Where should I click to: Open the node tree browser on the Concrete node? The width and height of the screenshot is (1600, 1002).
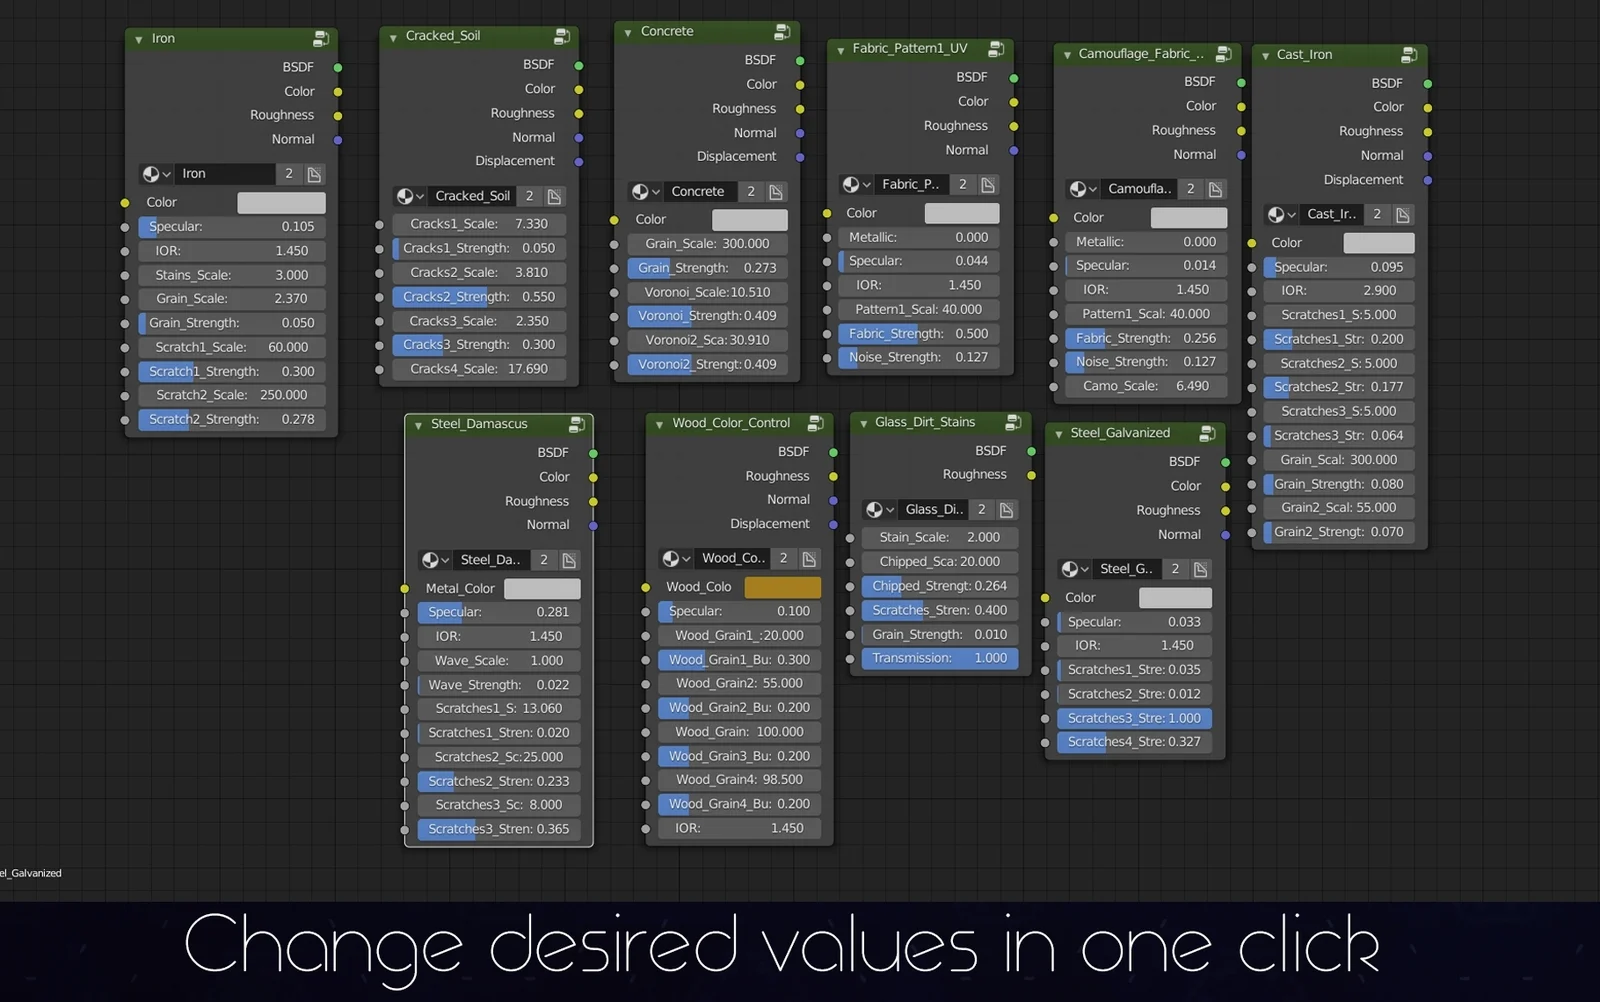pyautogui.click(x=647, y=191)
